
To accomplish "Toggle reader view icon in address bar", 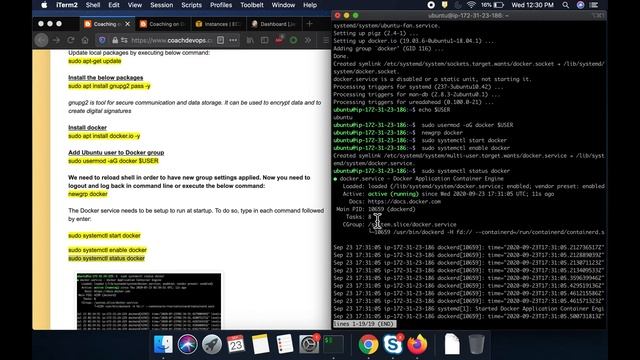I will [220, 40].
